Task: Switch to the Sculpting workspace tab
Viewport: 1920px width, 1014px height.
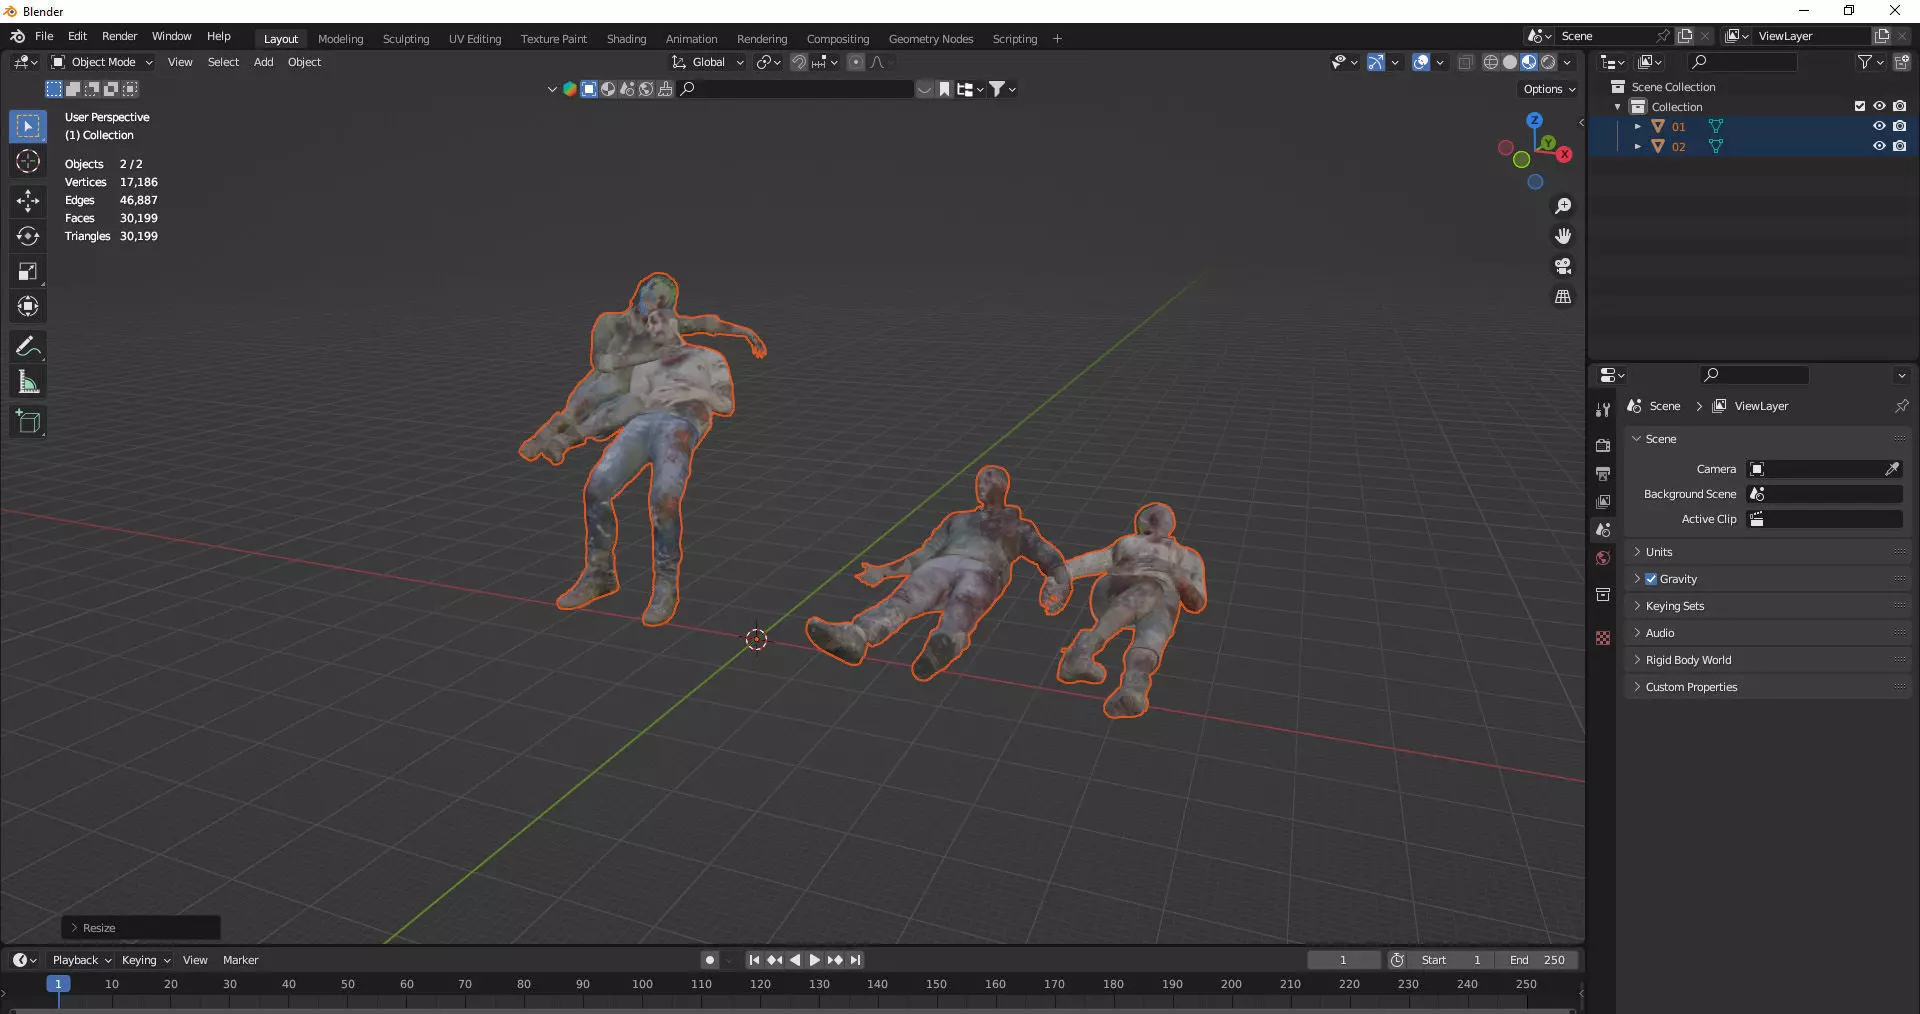Action: point(406,39)
